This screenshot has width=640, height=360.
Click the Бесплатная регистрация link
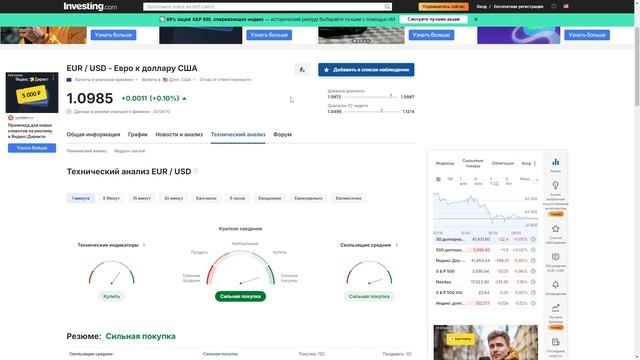pos(518,7)
